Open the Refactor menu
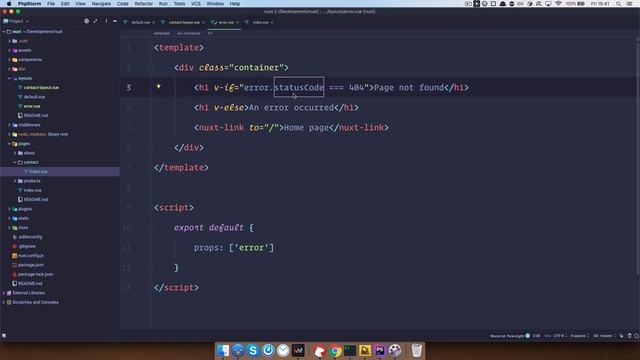The width and height of the screenshot is (640, 360). pos(144,4)
